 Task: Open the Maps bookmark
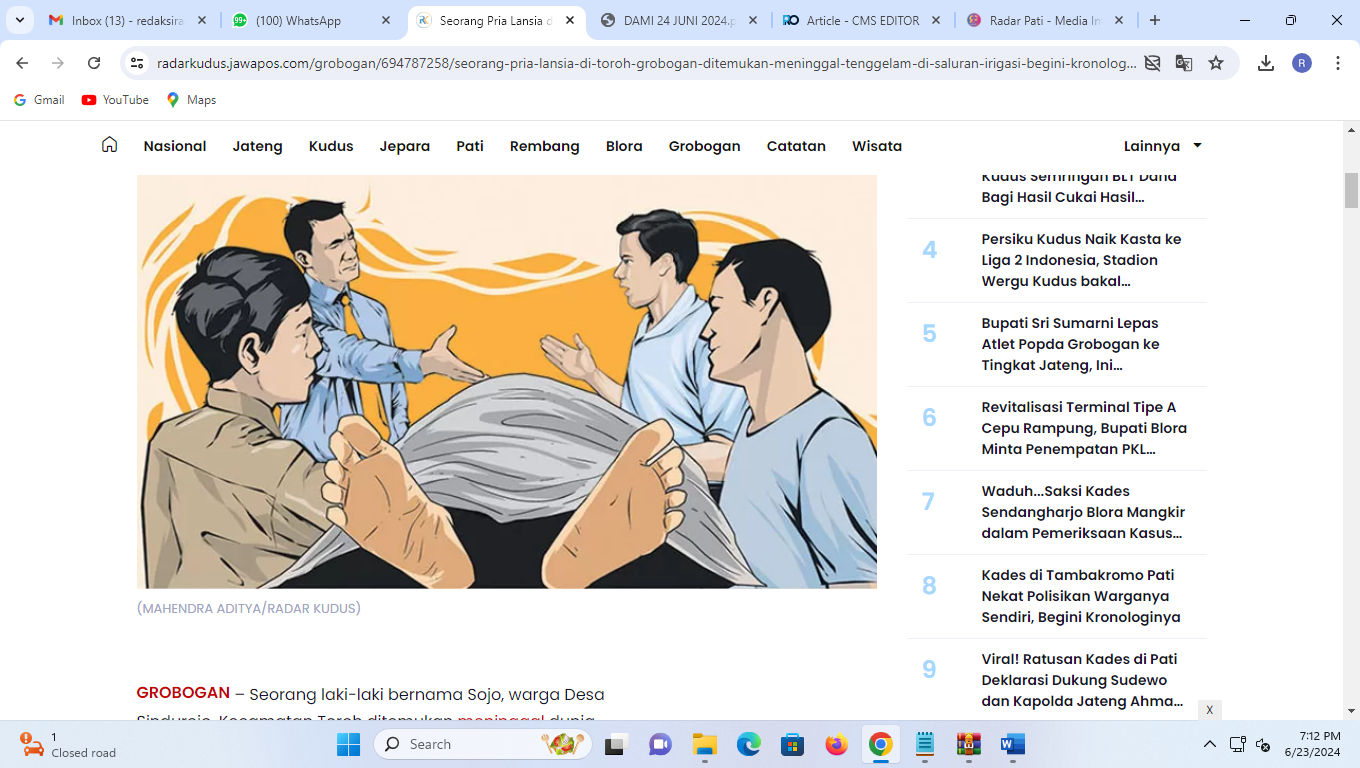click(x=191, y=100)
